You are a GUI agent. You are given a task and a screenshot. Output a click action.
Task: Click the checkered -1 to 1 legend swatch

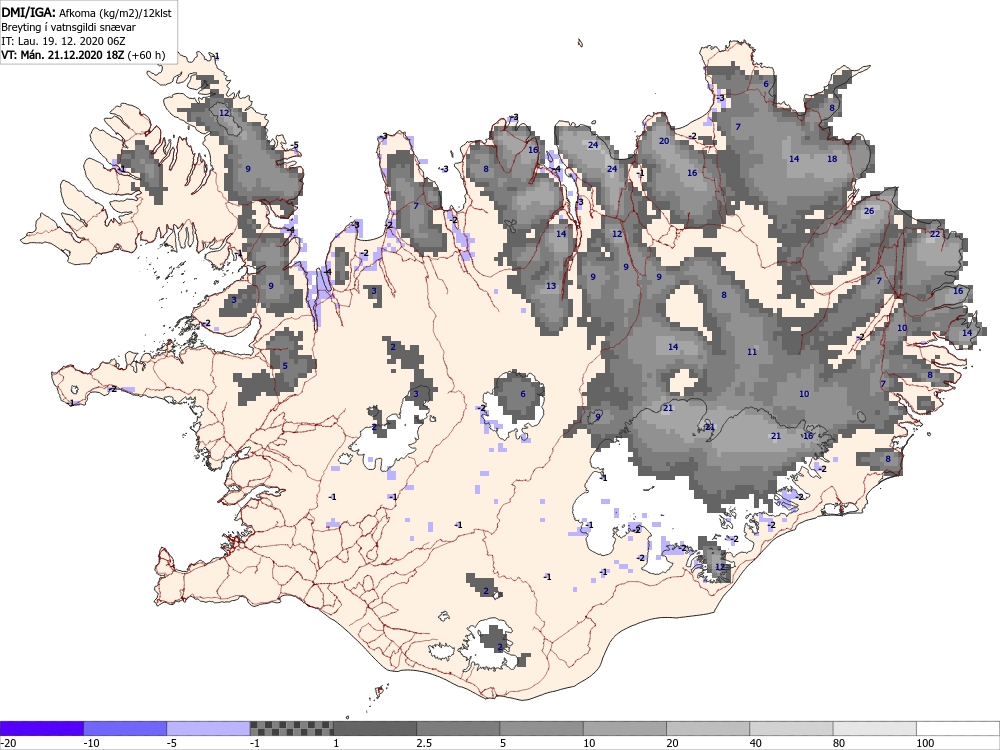291,728
